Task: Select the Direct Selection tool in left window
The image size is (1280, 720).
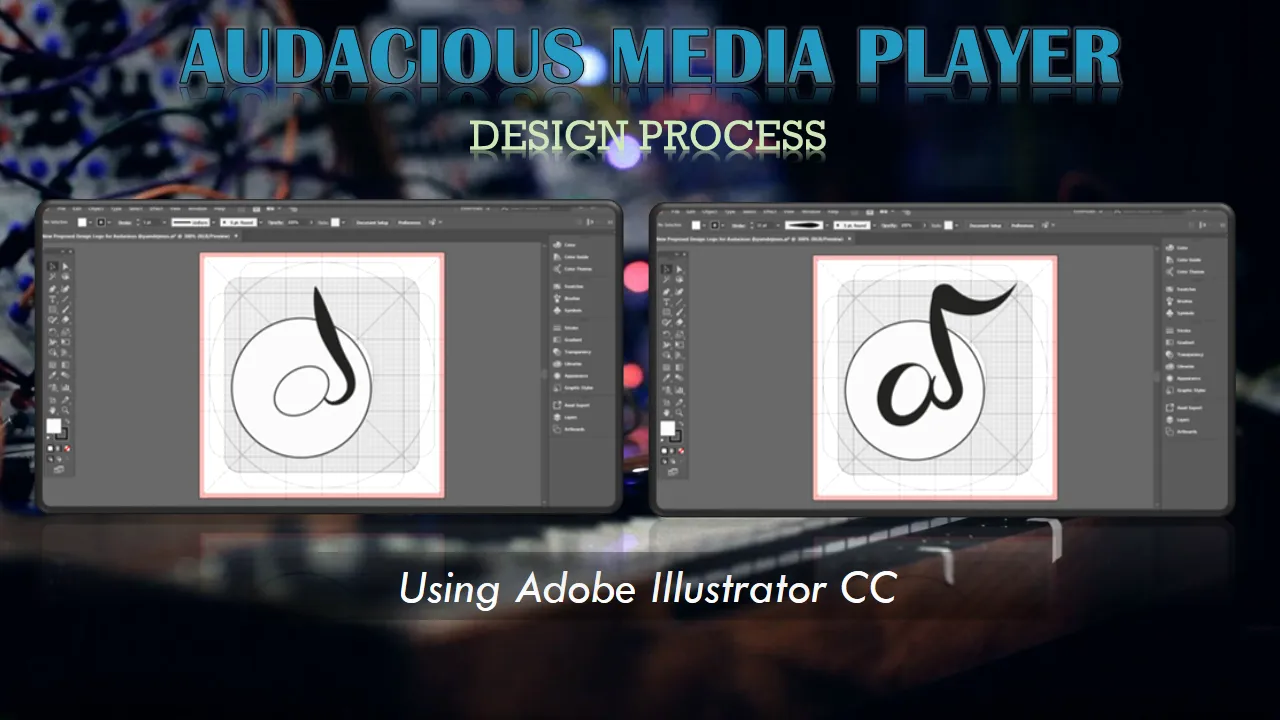Action: (x=66, y=267)
